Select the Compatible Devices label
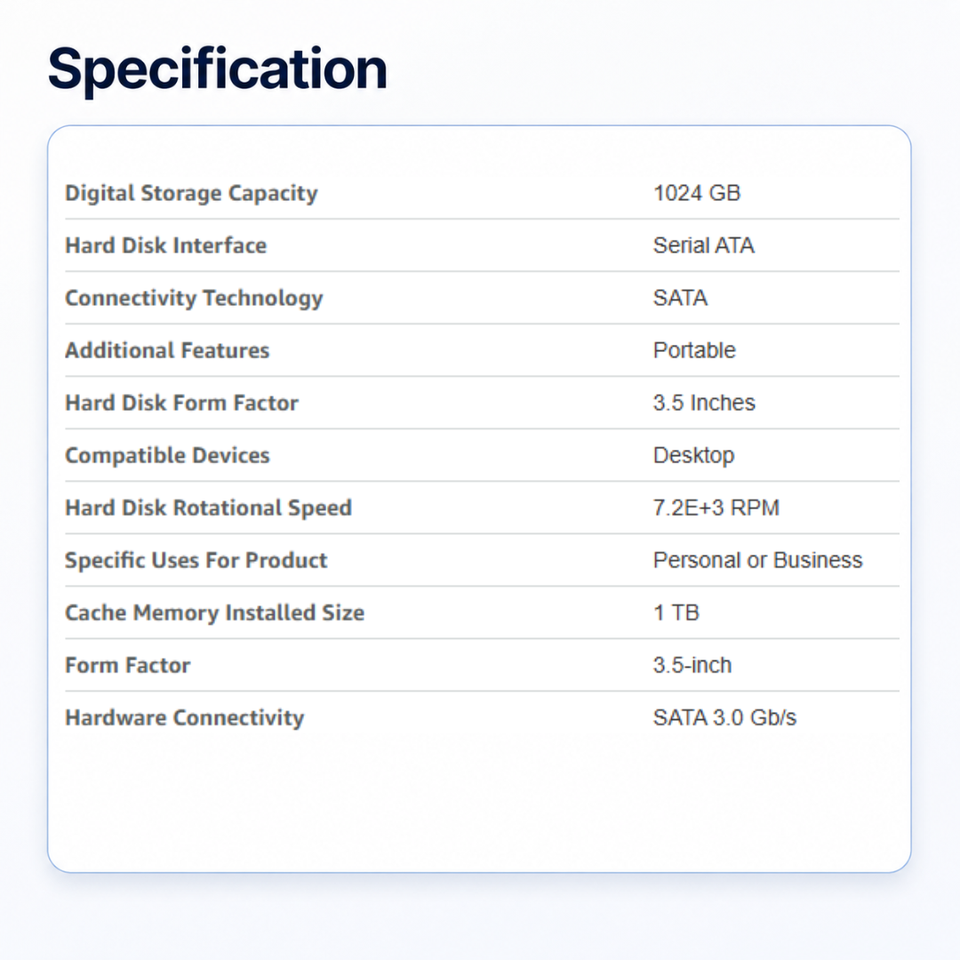This screenshot has width=960, height=960. [x=167, y=456]
